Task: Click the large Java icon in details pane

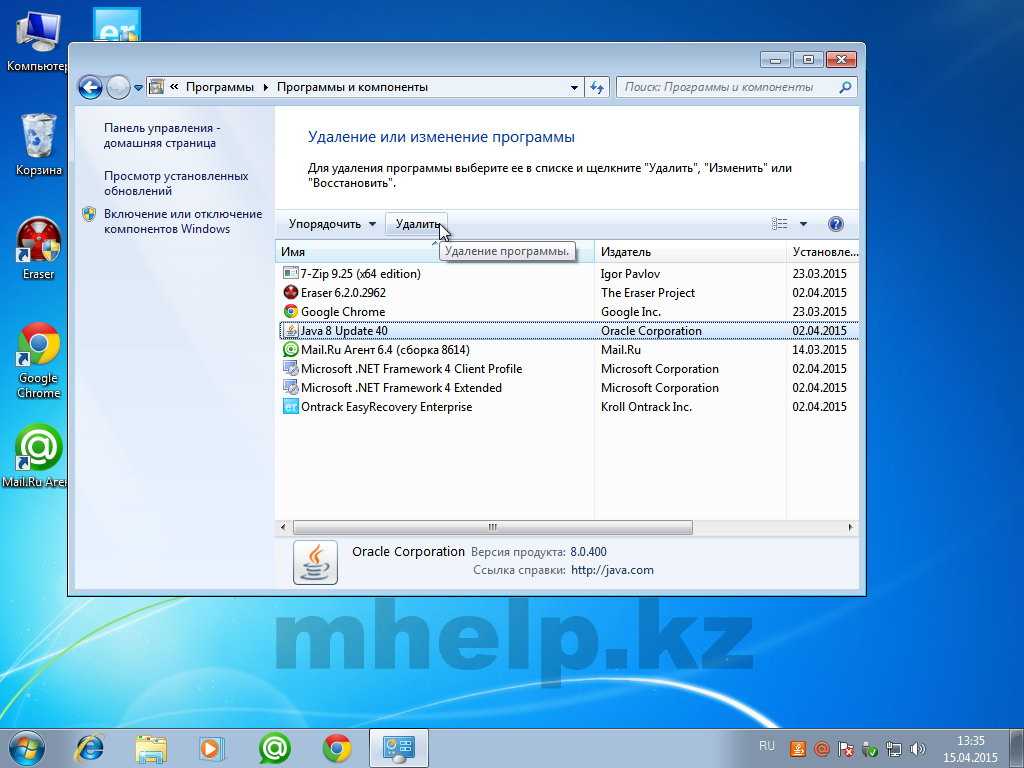Action: click(x=315, y=562)
